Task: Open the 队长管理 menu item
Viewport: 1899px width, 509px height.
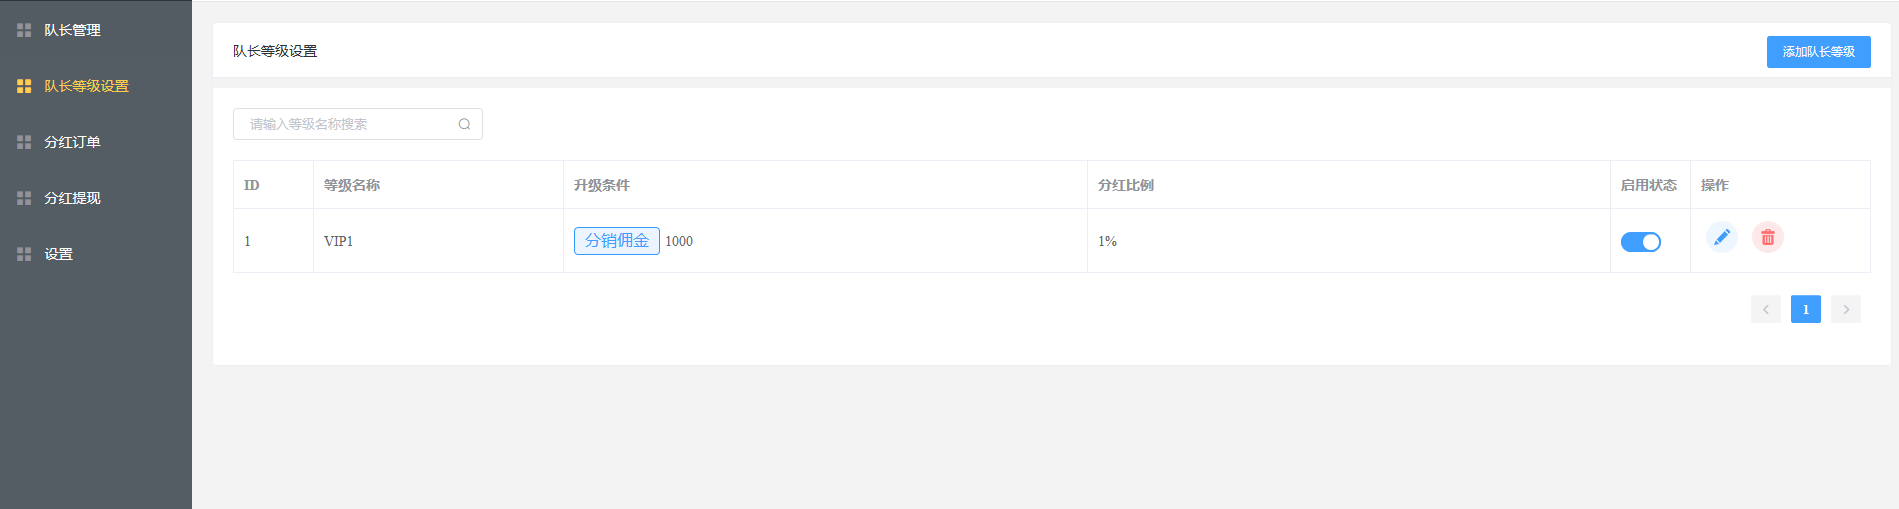Action: point(72,31)
